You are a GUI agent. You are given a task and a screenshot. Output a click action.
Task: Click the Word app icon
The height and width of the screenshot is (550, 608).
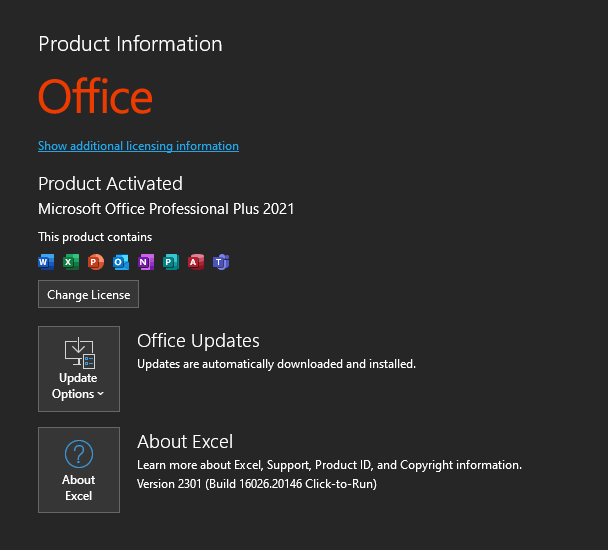coord(46,262)
